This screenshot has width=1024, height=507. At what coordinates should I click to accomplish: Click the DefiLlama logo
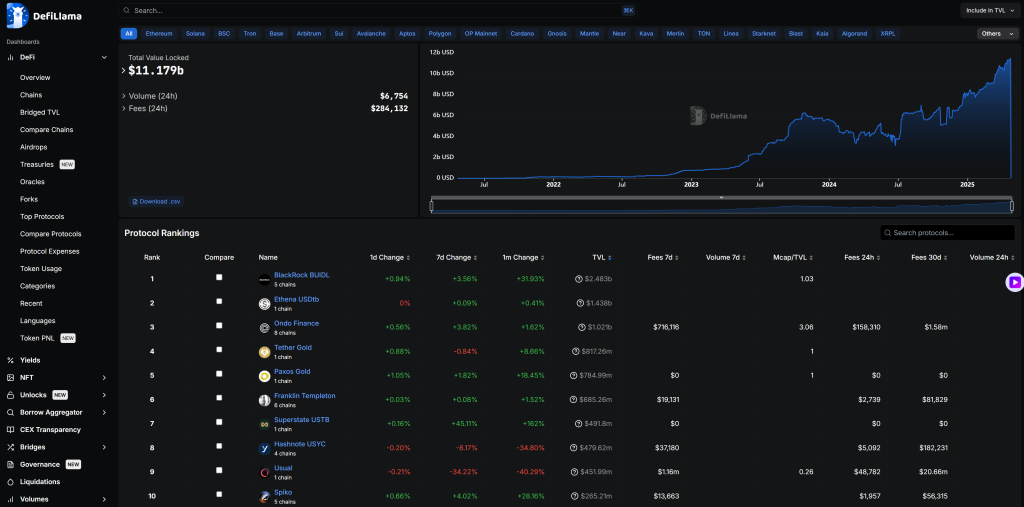(44, 16)
